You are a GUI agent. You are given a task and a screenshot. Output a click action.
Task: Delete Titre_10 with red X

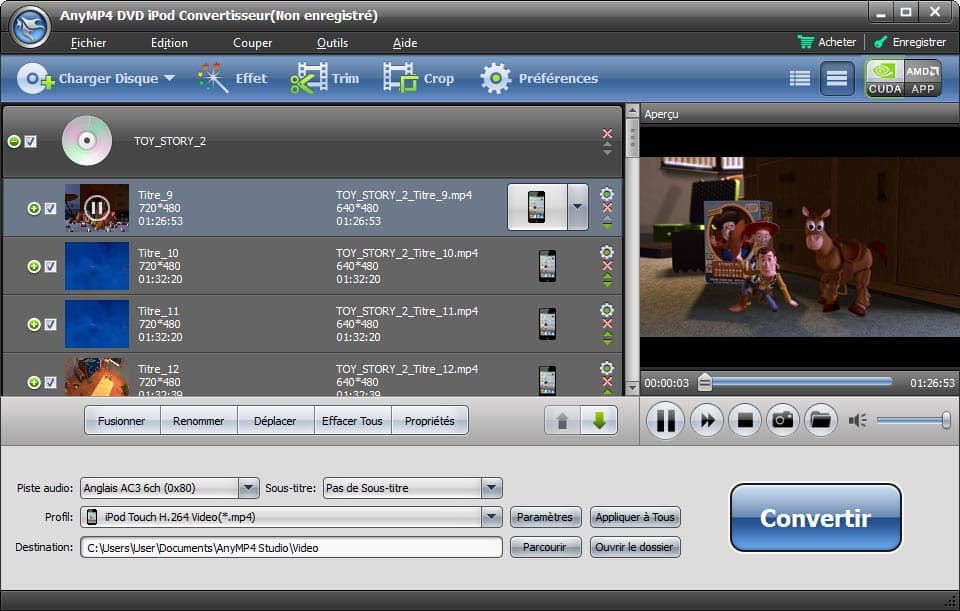click(607, 266)
